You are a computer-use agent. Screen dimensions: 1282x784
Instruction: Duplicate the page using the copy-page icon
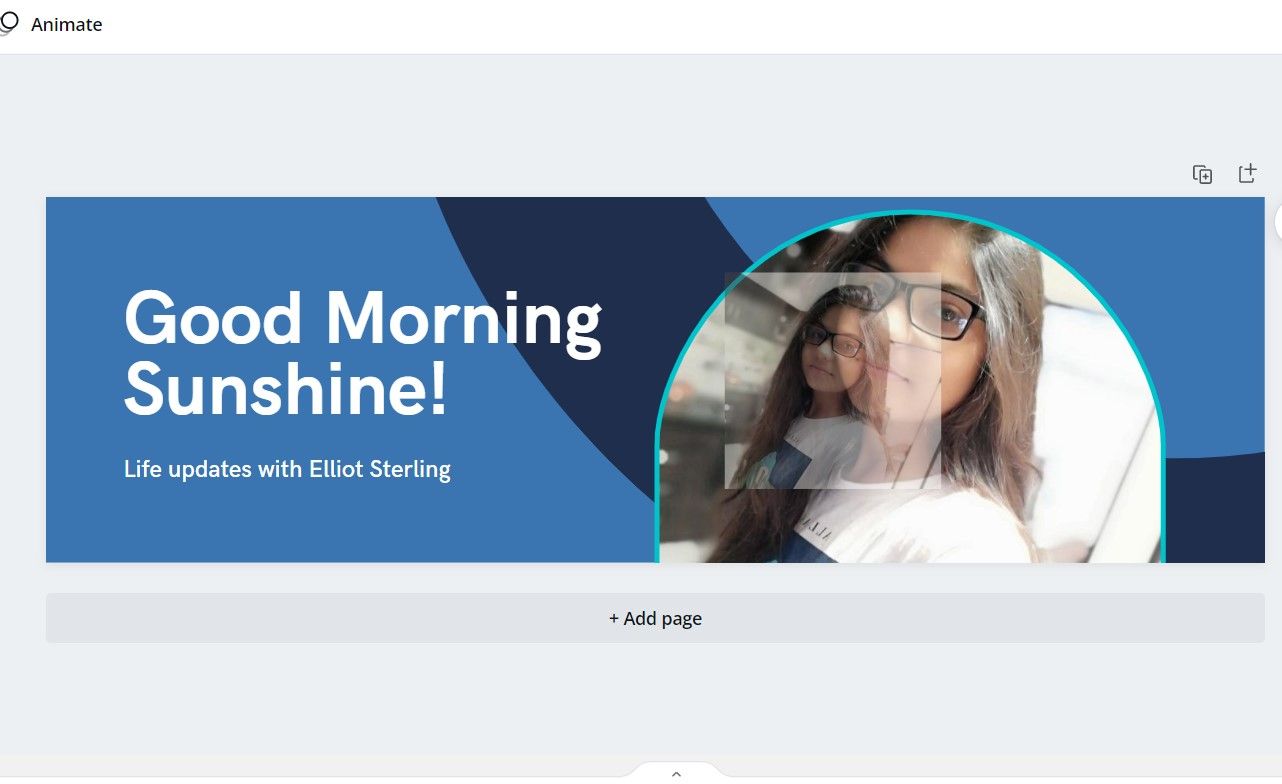1202,173
